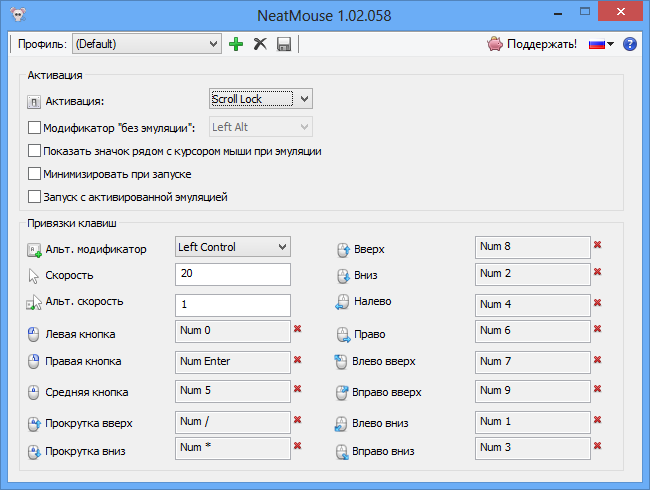Add a new profile with green plus
The width and height of the screenshot is (650, 490).
coord(236,44)
